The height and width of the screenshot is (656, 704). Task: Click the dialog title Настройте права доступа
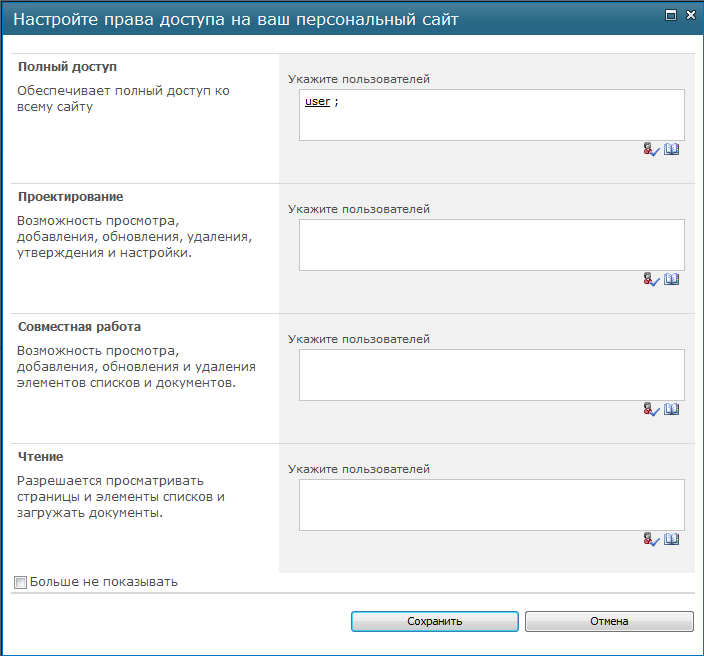pyautogui.click(x=236, y=20)
